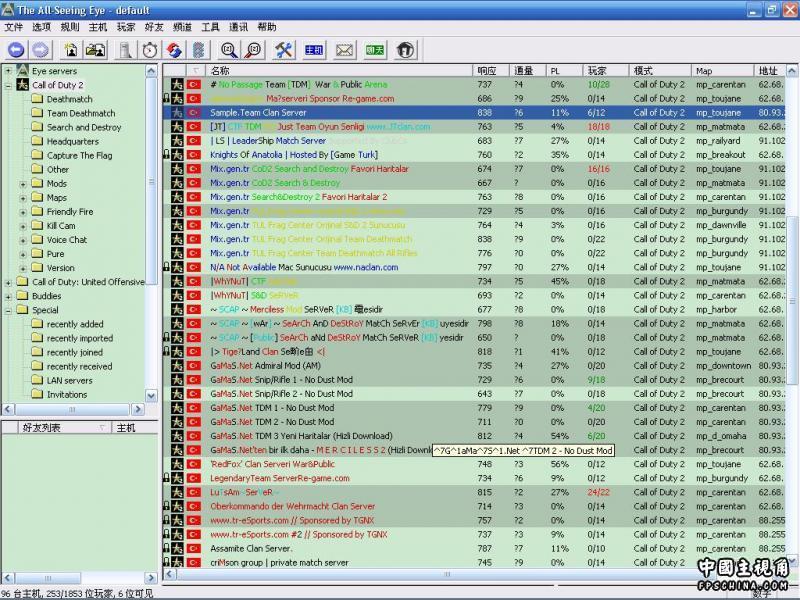Select the criMson group private match server
800x600 pixels.
(474, 562)
